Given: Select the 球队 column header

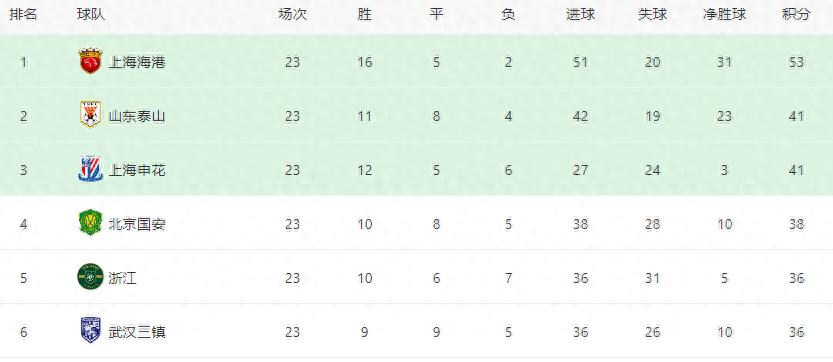Looking at the screenshot, I should [91, 14].
